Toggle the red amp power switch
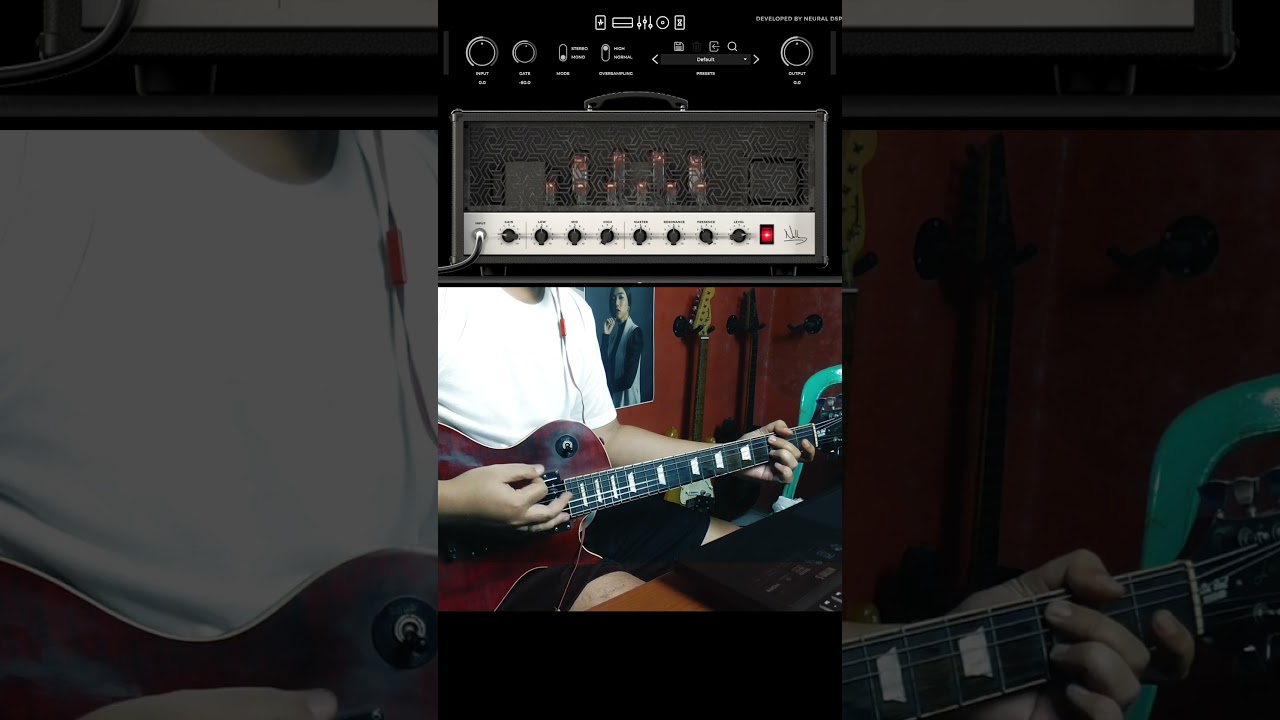Image resolution: width=1280 pixels, height=720 pixels. (767, 235)
